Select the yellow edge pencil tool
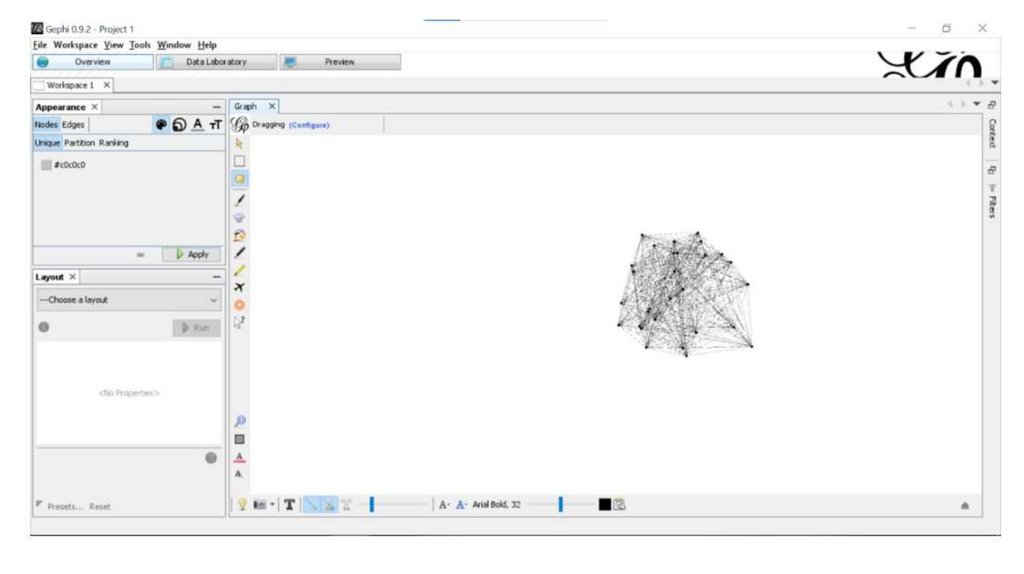 pos(240,270)
